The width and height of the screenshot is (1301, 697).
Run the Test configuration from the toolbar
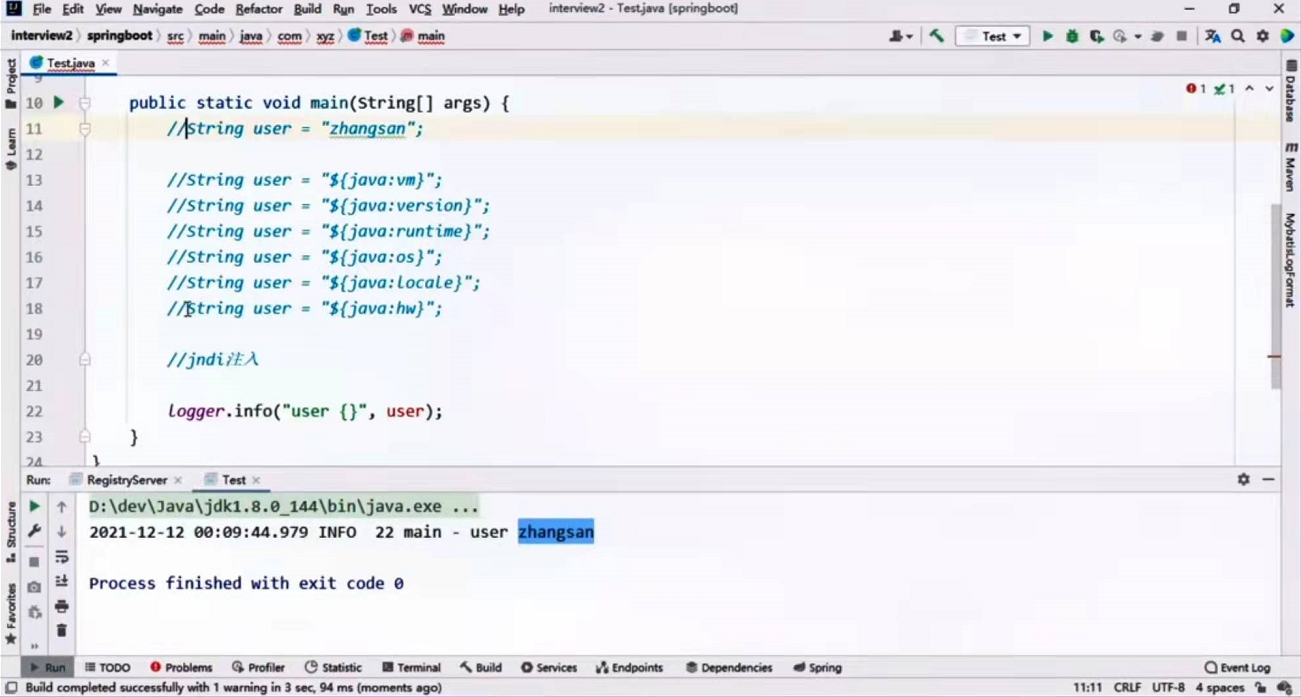click(x=1047, y=36)
